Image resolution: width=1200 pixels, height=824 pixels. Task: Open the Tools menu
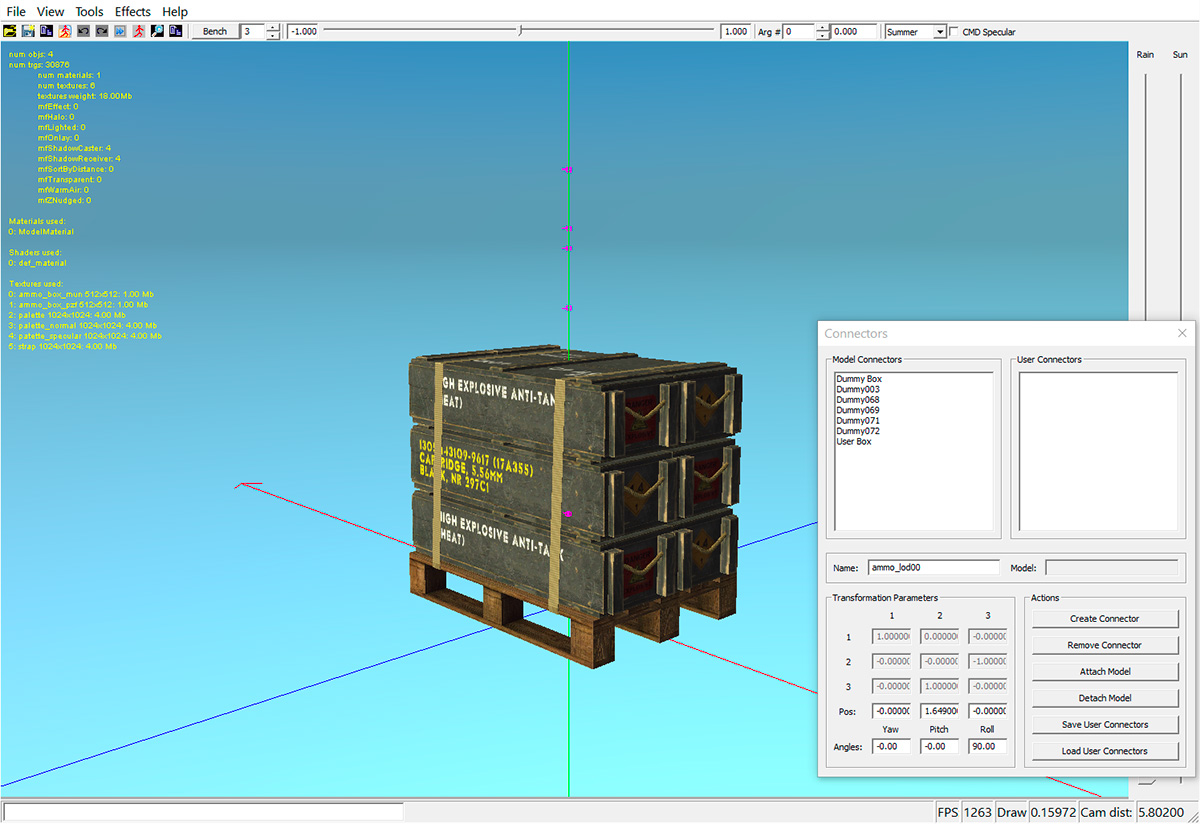tap(89, 11)
